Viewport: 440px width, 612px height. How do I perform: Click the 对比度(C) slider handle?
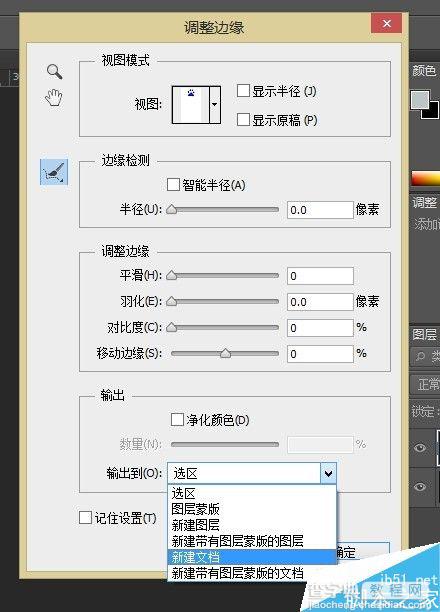point(171,327)
